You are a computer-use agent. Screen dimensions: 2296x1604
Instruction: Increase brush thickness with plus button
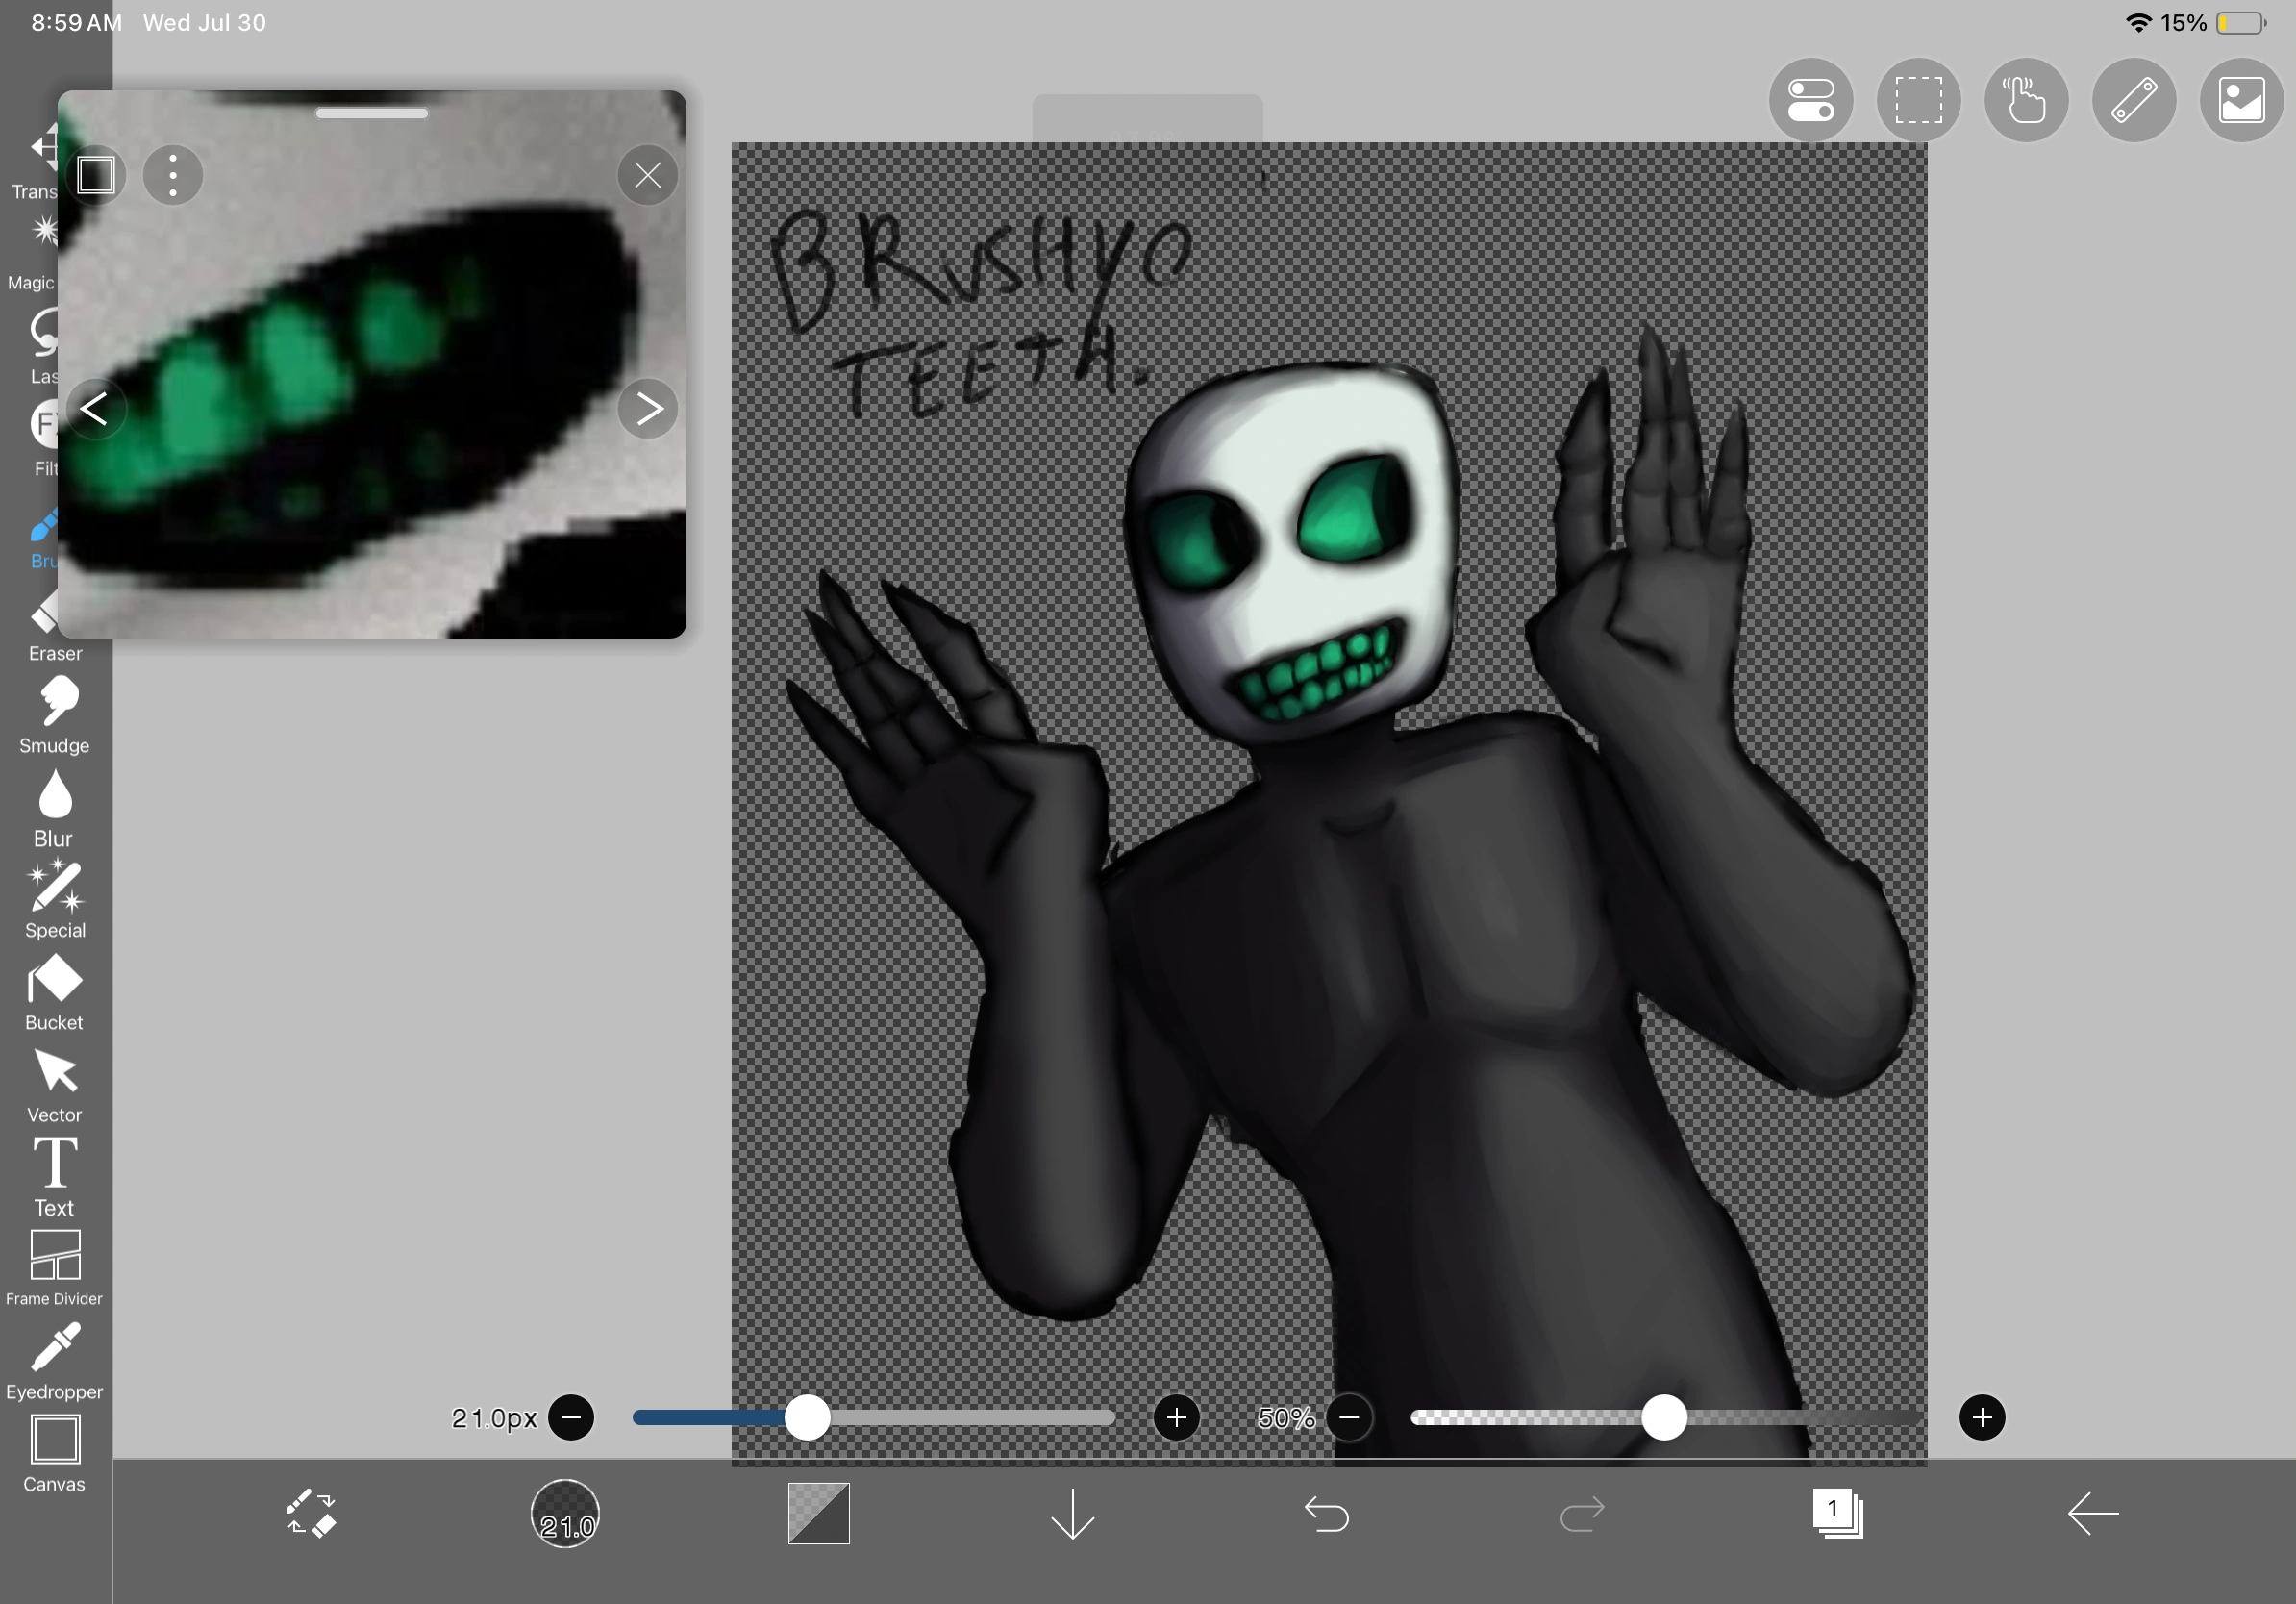click(1176, 1418)
